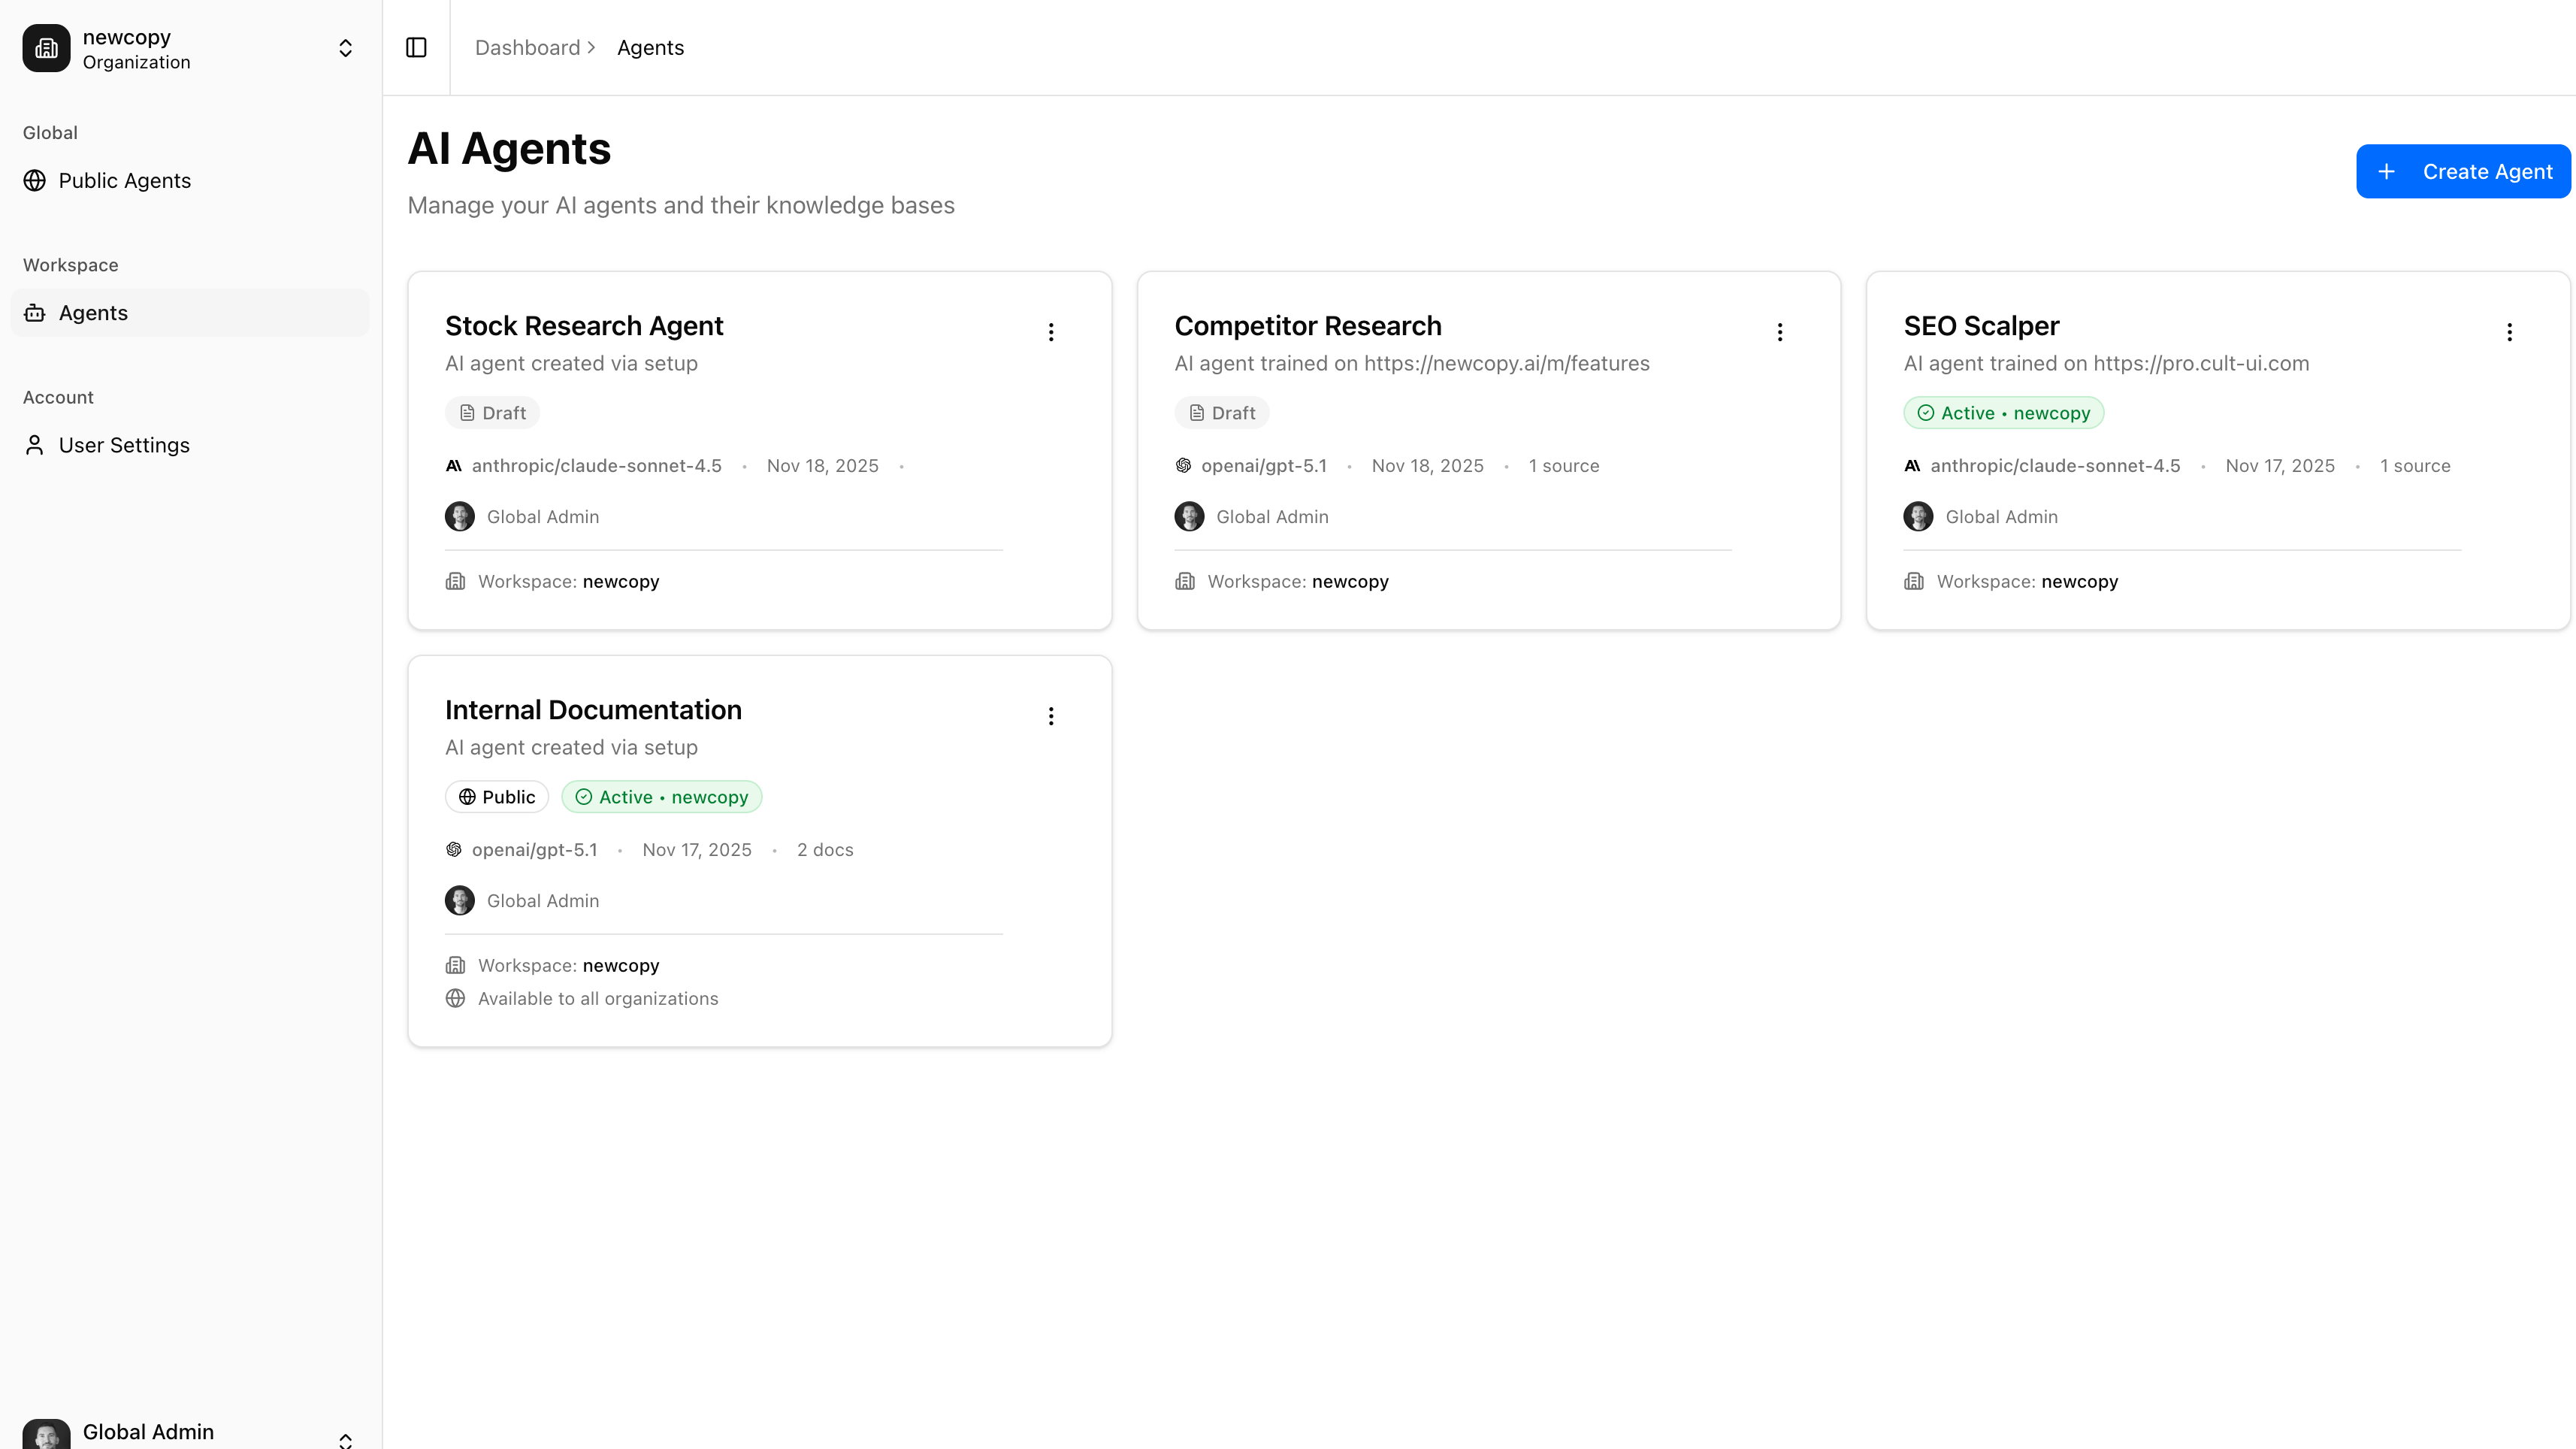This screenshot has height=1449, width=2576.
Task: Open the SEO Scalper agent card title
Action: point(1981,325)
